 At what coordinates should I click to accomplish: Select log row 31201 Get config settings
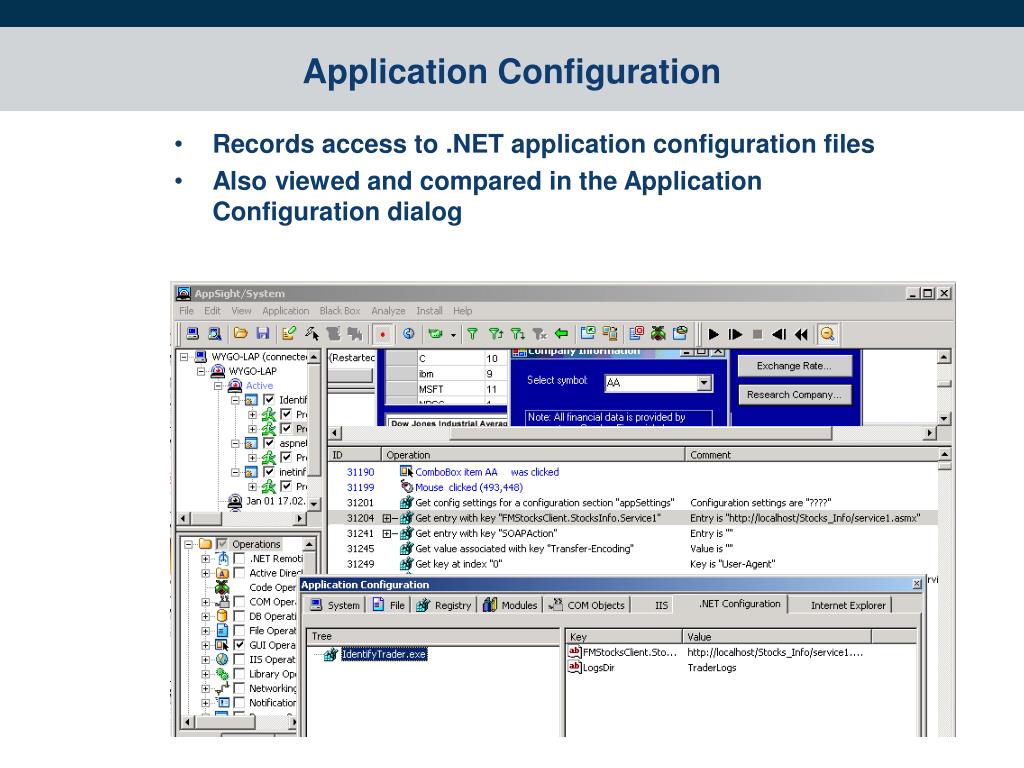point(632,503)
